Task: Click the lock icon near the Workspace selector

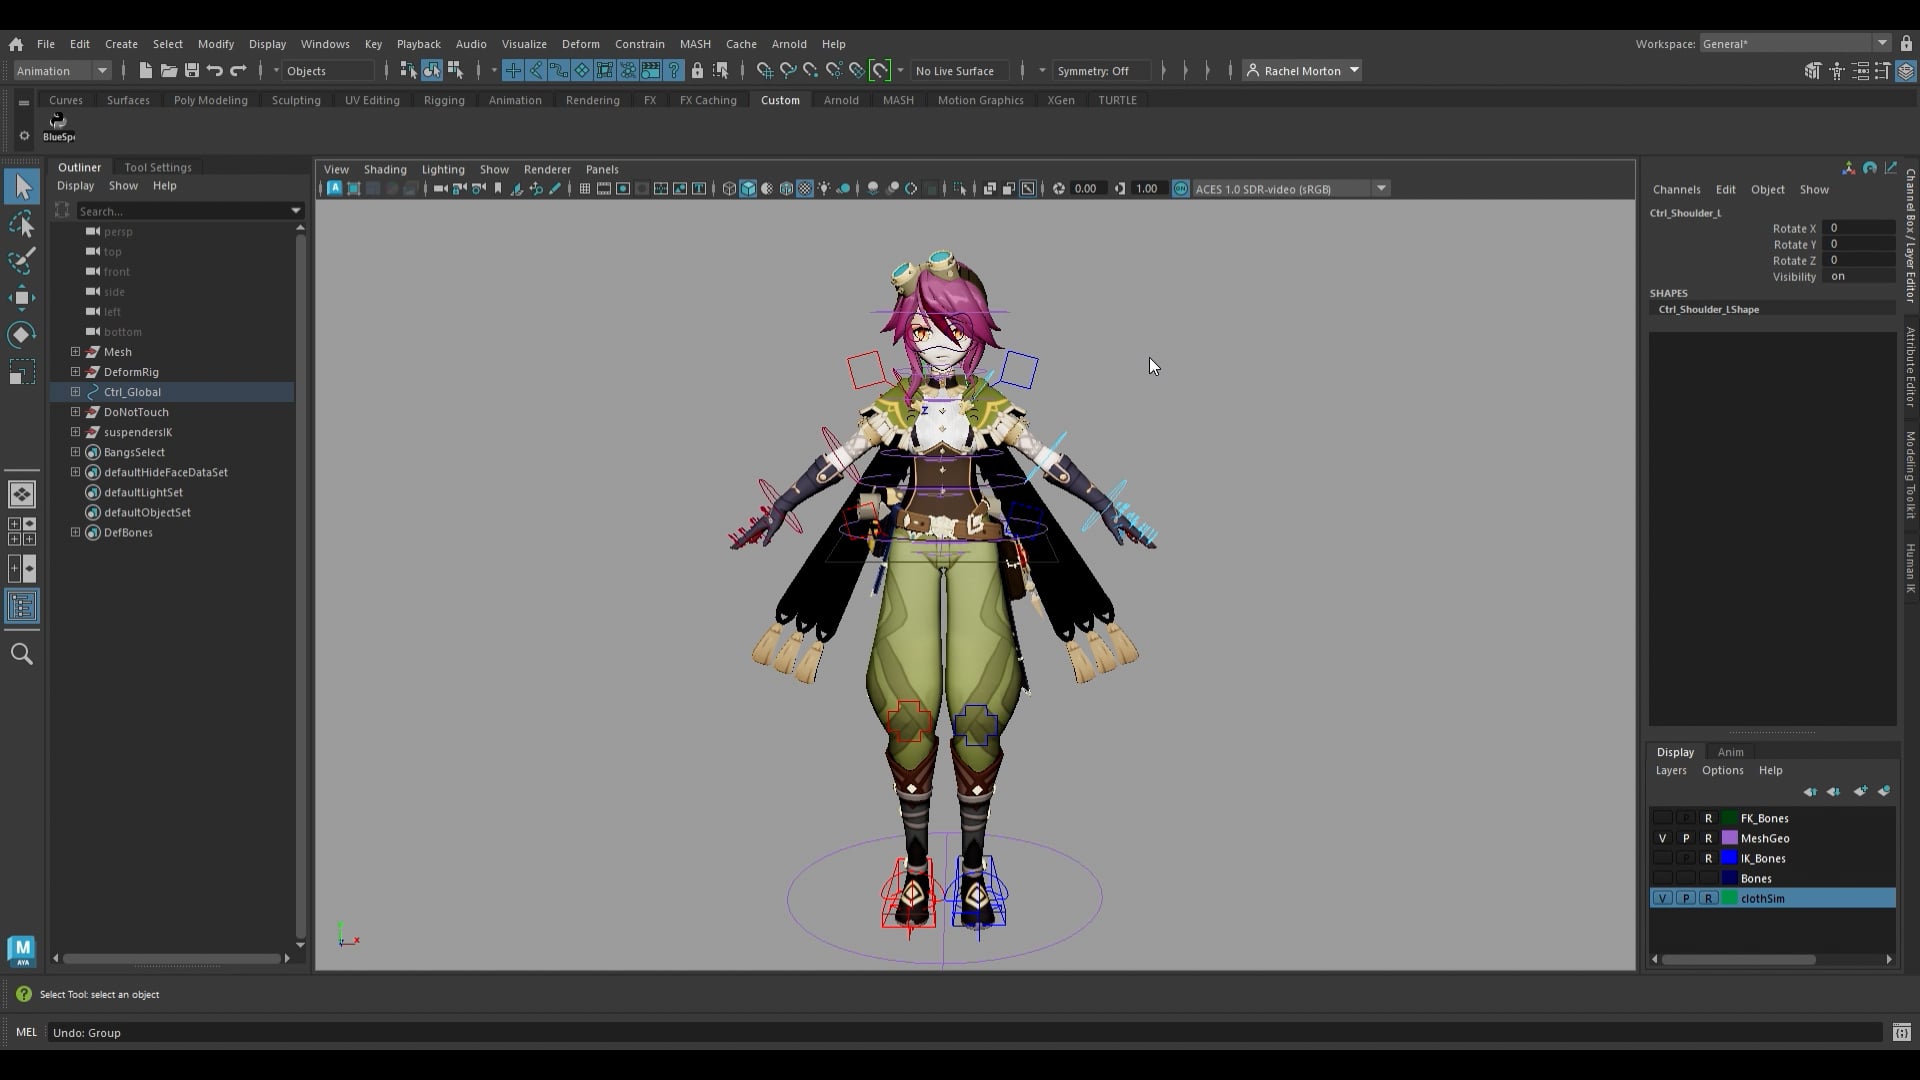Action: (1906, 44)
